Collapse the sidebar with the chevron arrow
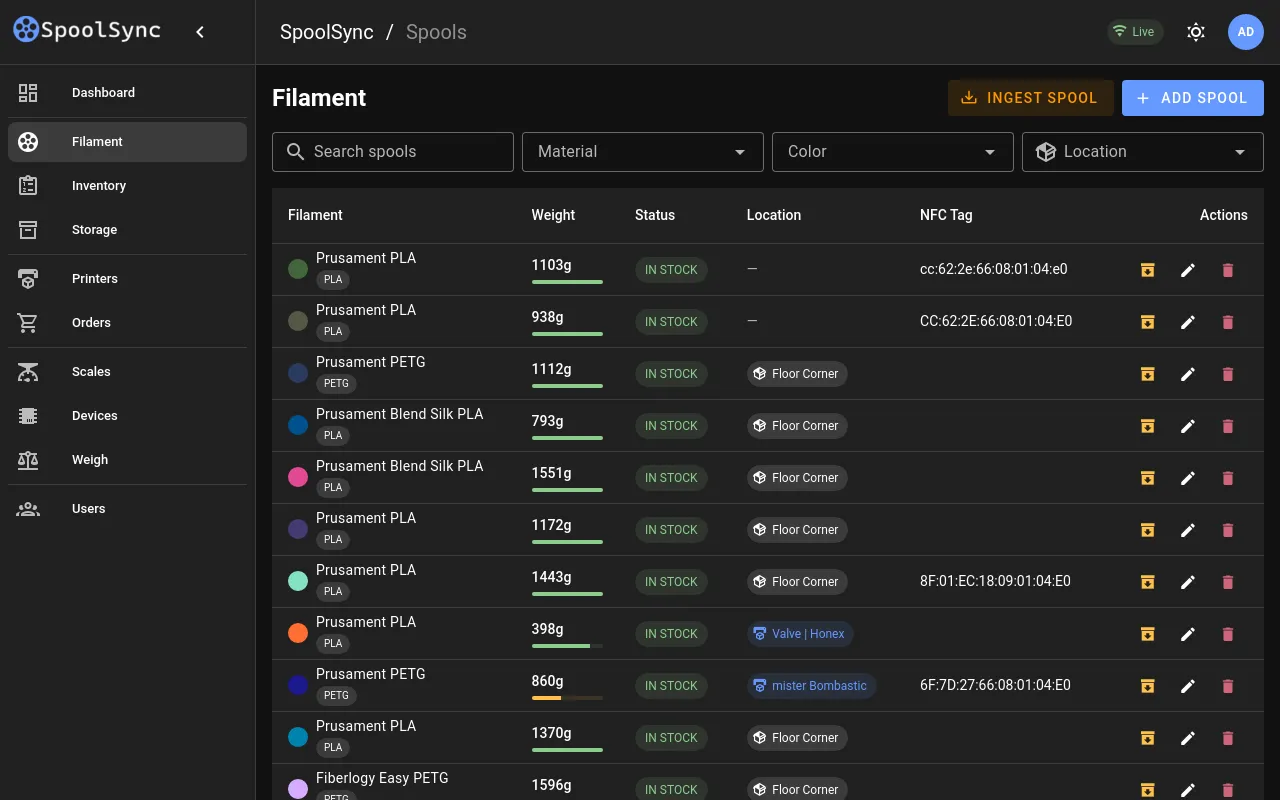 coord(200,32)
